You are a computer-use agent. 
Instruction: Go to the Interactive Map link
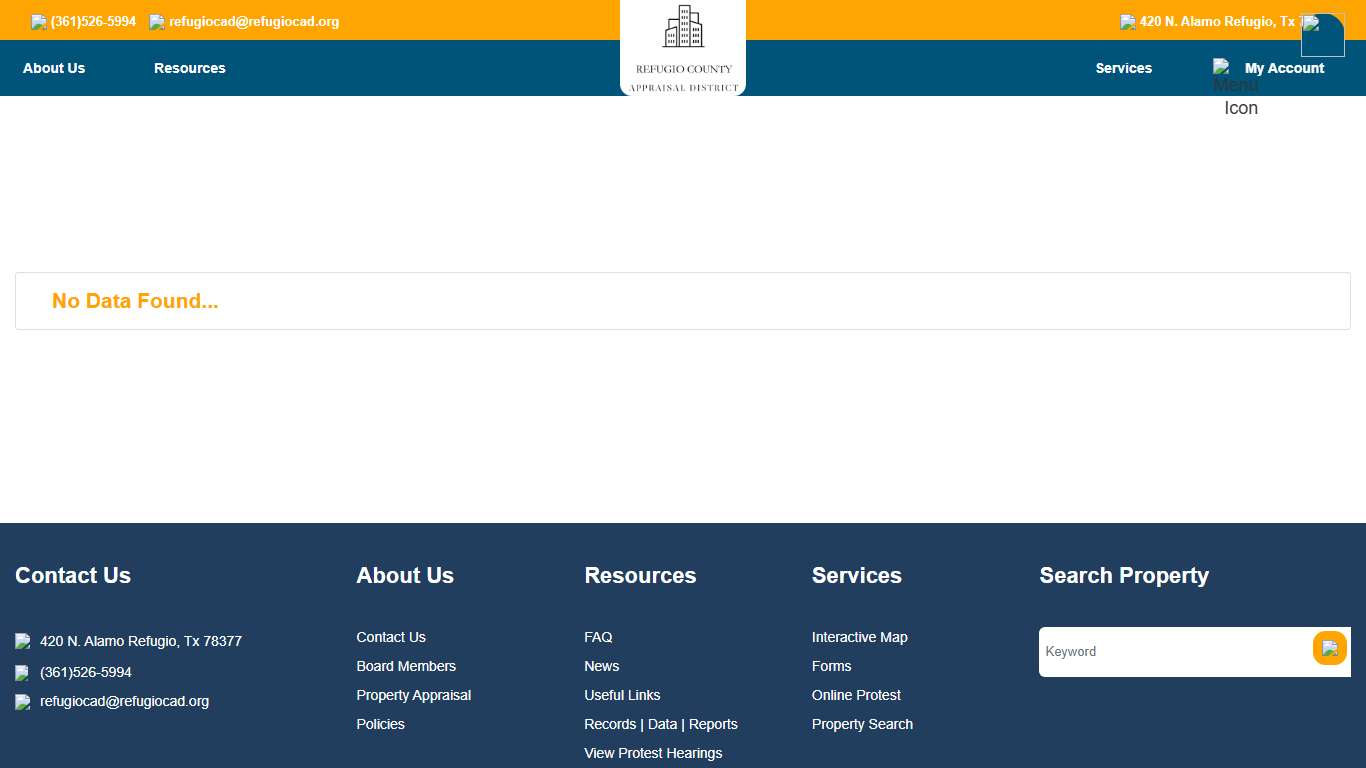[859, 637]
